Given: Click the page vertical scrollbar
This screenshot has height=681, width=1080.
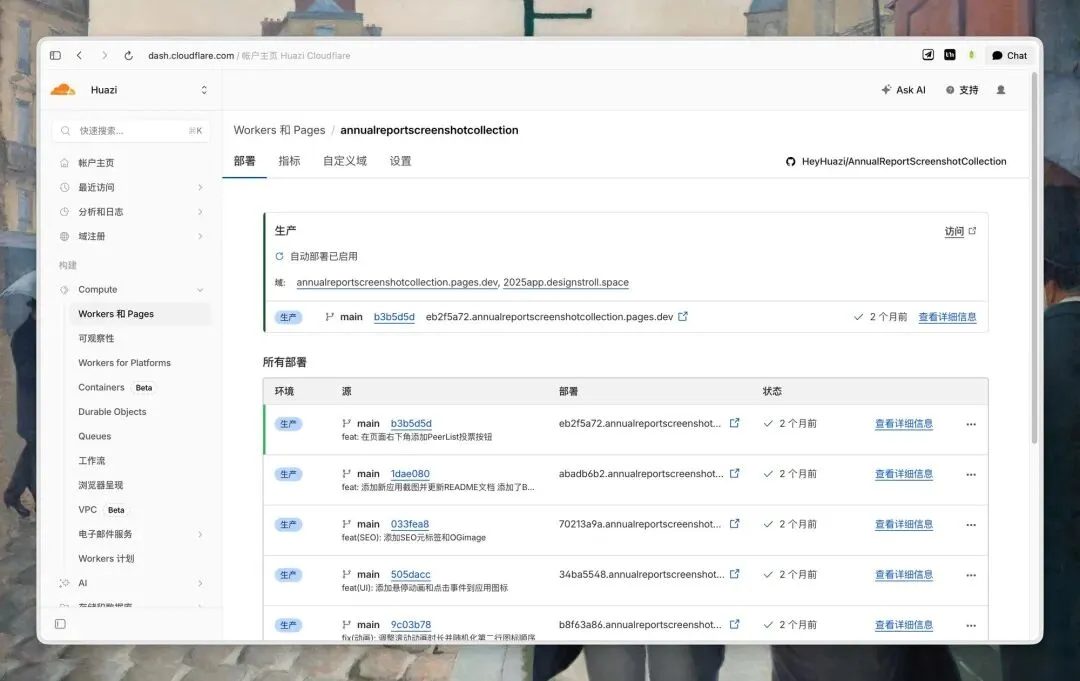Looking at the screenshot, I should pyautogui.click(x=1034, y=258).
